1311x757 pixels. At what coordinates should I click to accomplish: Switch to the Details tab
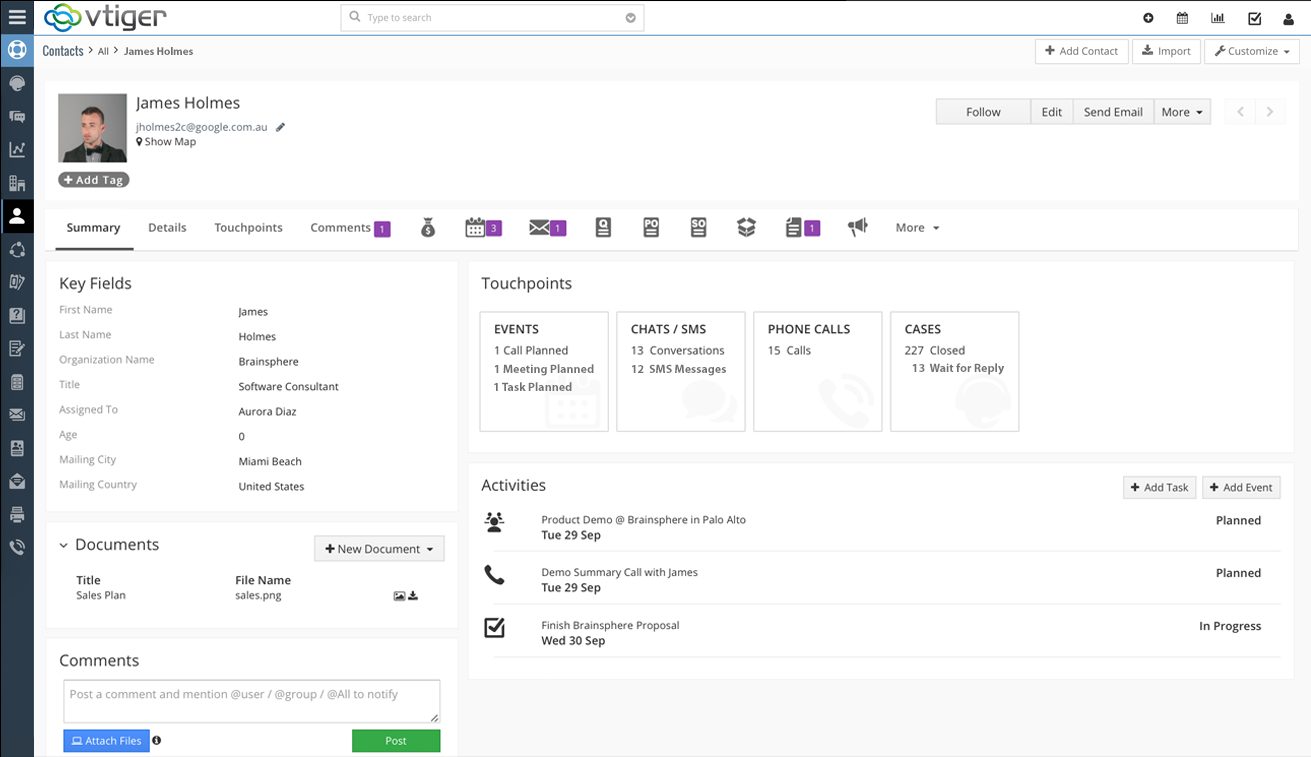167,228
